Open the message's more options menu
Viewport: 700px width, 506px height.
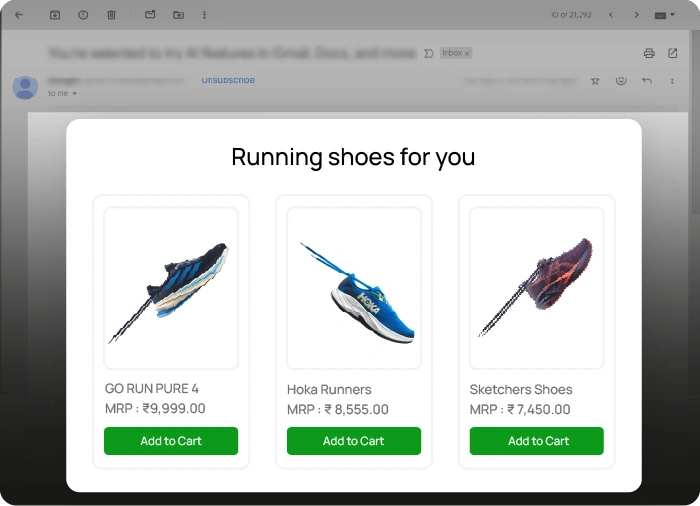[x=672, y=81]
